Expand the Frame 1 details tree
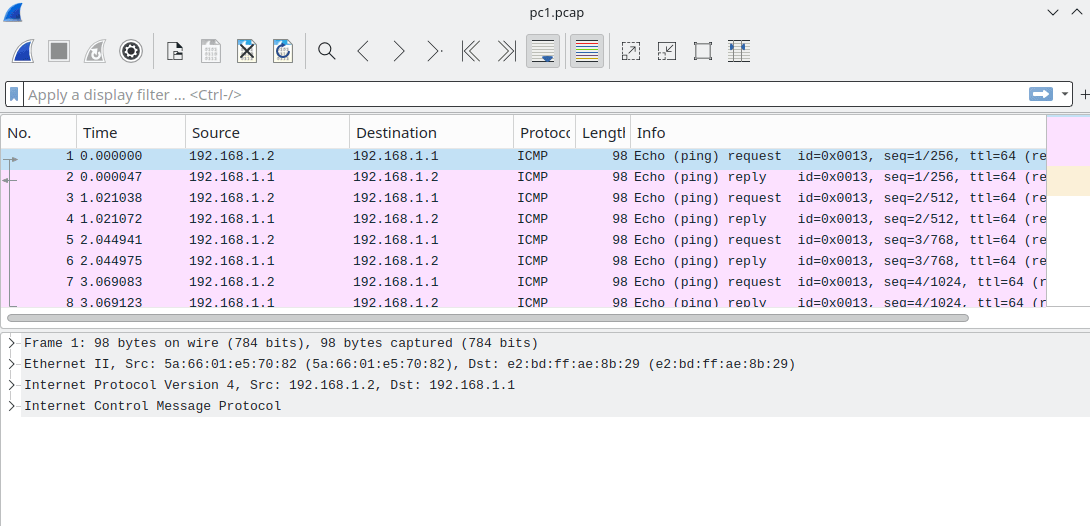This screenshot has height=526, width=1090. [12, 343]
